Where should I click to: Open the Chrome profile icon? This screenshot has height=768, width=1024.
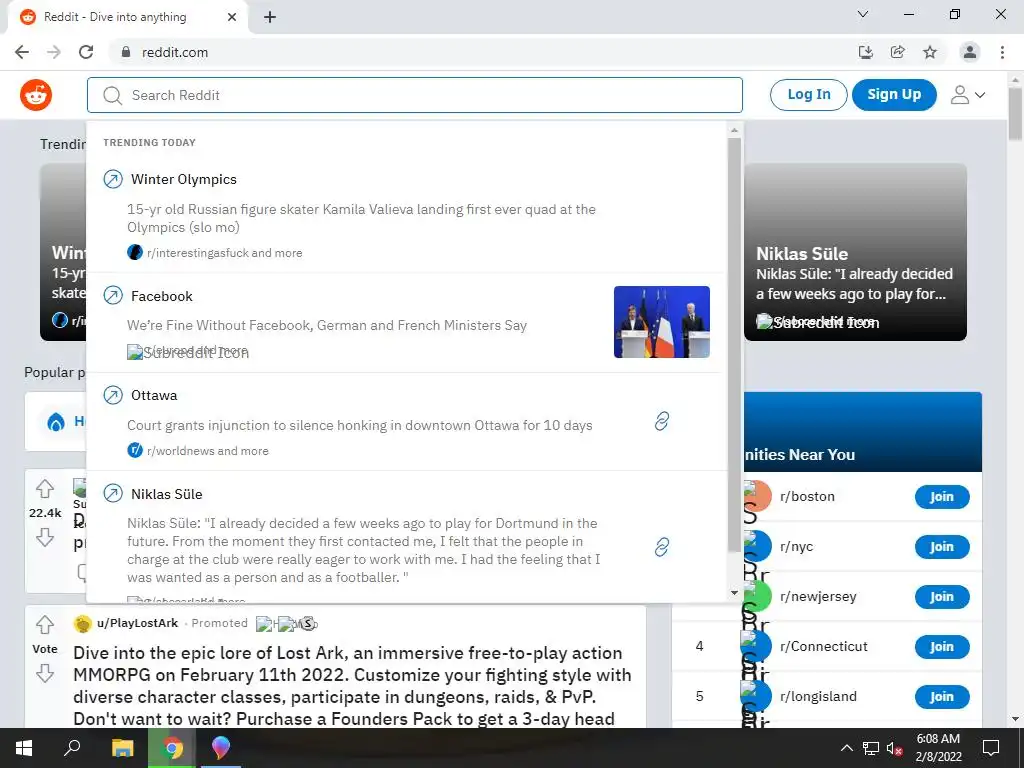pyautogui.click(x=970, y=52)
